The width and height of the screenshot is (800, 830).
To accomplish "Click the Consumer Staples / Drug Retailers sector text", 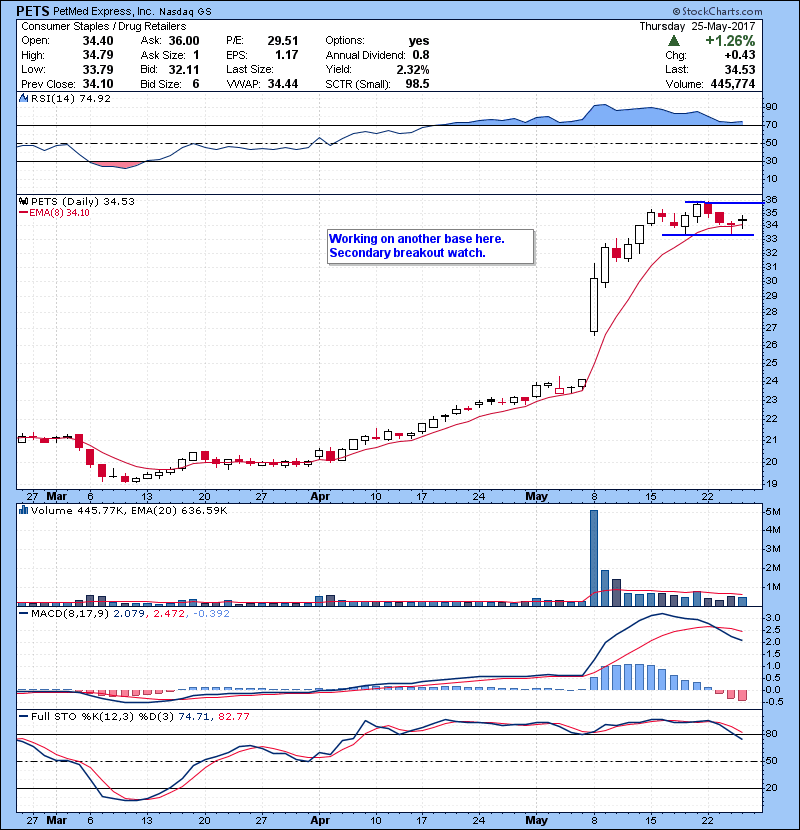I will [x=104, y=26].
